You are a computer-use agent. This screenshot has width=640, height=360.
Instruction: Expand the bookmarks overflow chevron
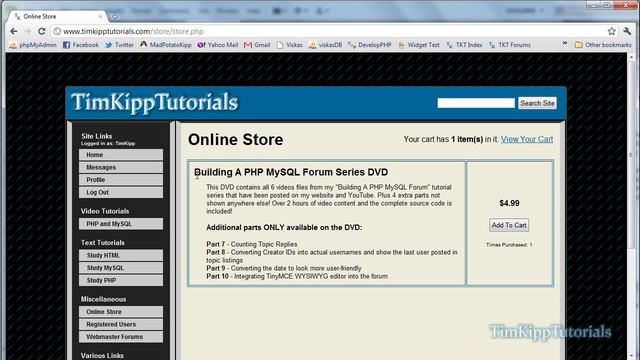coord(565,43)
